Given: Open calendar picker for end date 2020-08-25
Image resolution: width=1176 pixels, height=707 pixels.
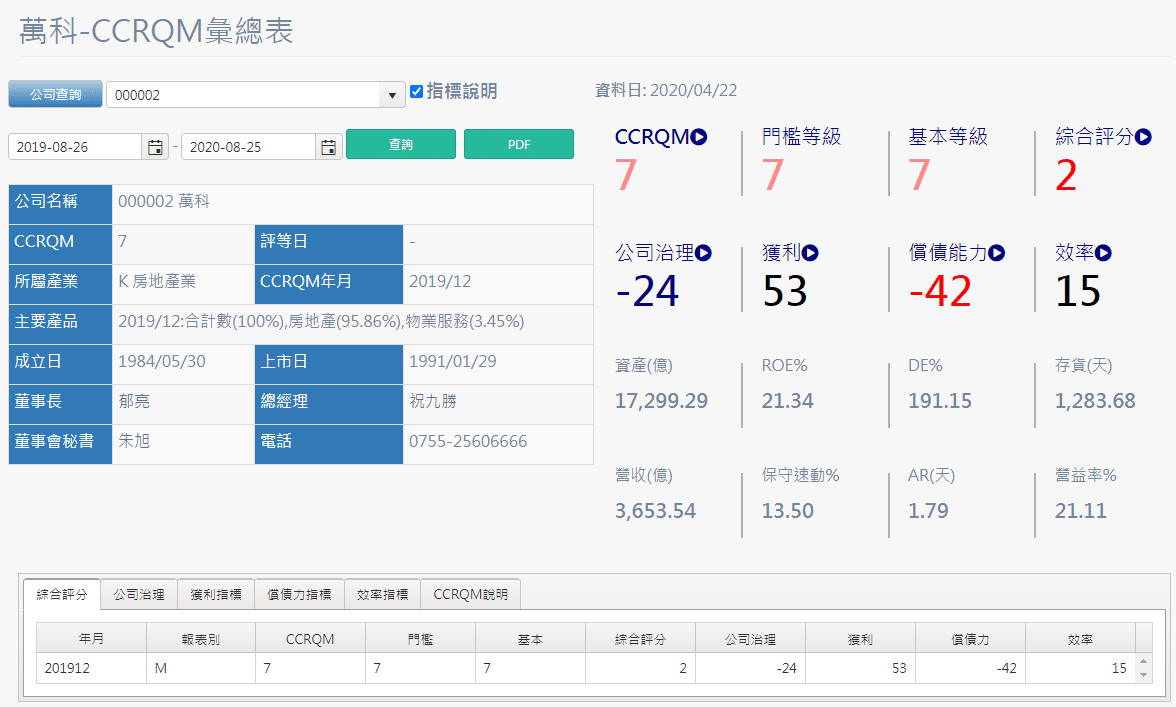Looking at the screenshot, I should pyautogui.click(x=328, y=147).
